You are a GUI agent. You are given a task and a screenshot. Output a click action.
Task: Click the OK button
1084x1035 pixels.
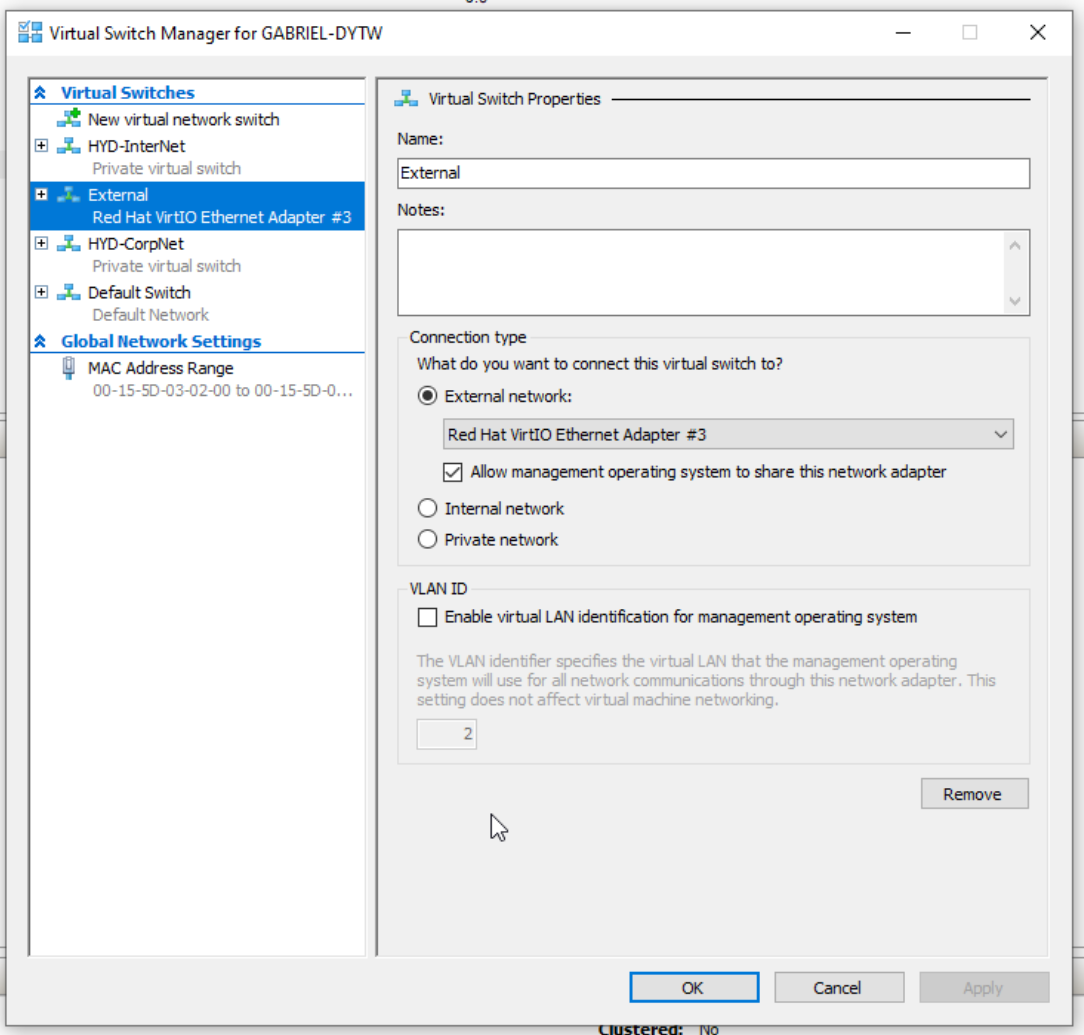(x=694, y=987)
